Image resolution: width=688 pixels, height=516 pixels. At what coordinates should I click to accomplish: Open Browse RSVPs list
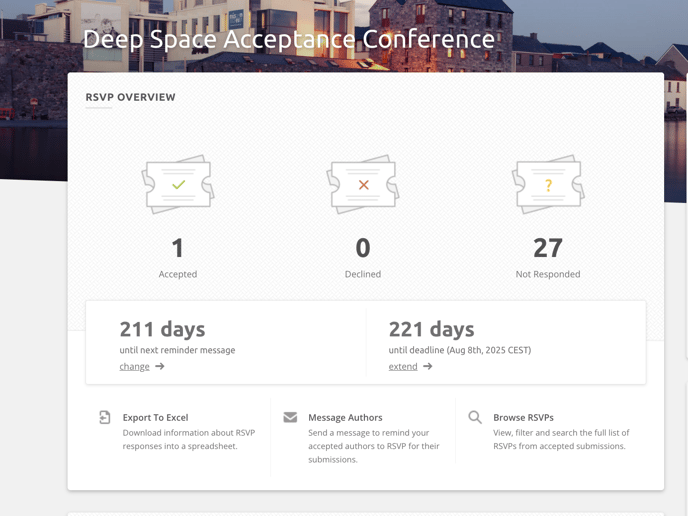pyautogui.click(x=523, y=417)
